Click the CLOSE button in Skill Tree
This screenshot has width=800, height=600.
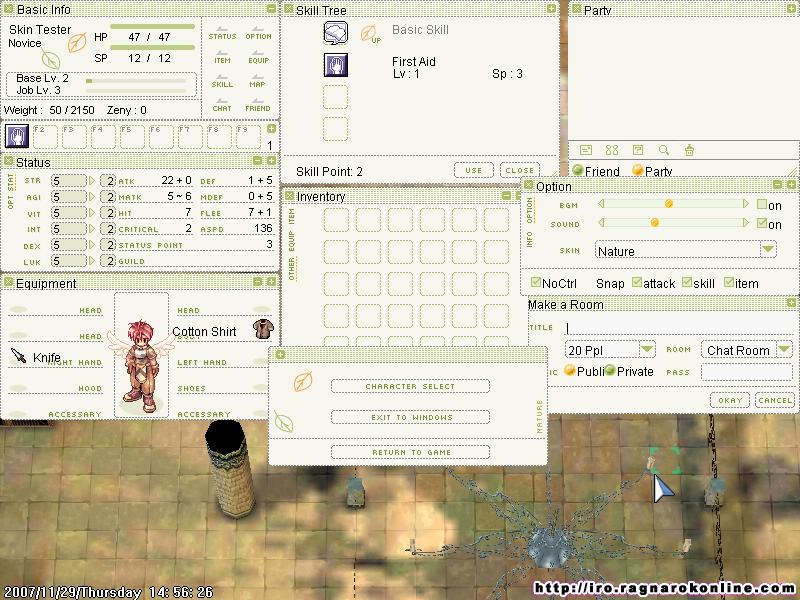coord(519,170)
